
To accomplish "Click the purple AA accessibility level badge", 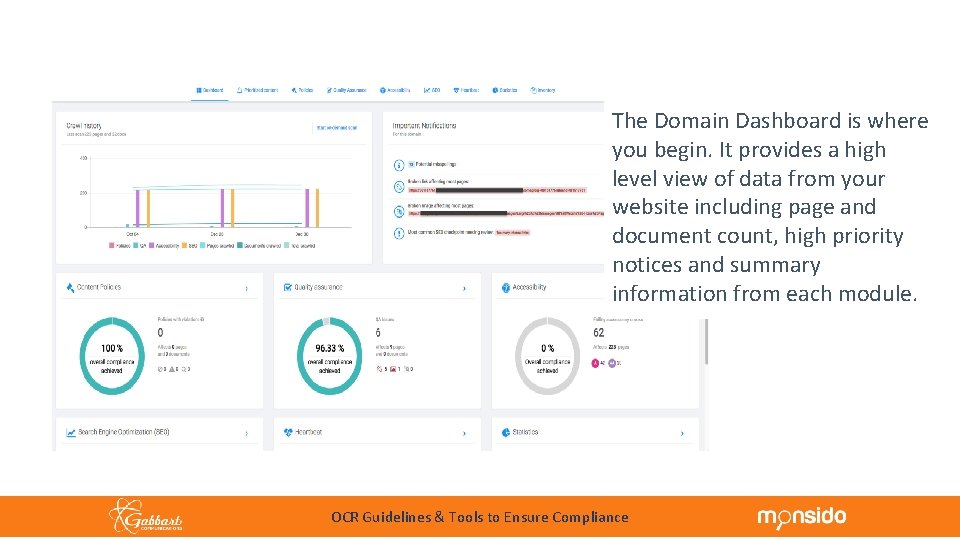I will (x=612, y=363).
